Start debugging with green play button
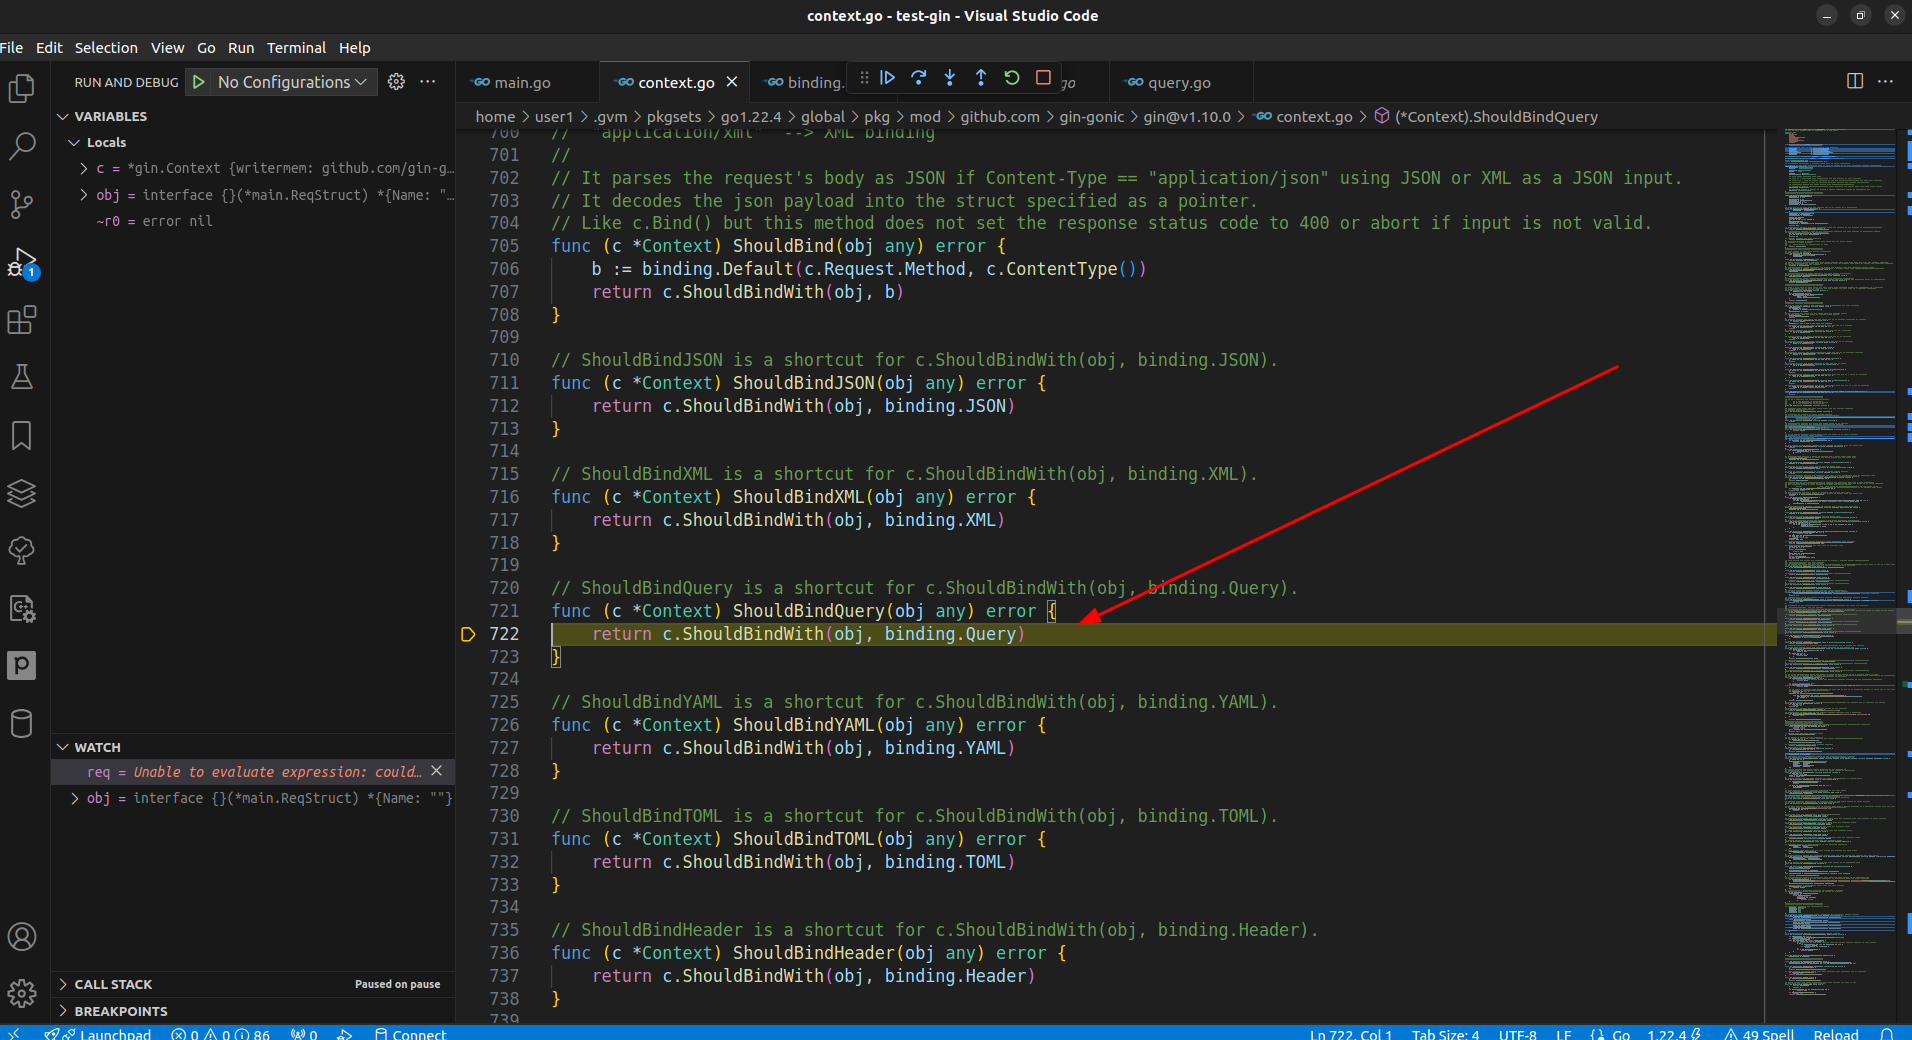 click(199, 82)
